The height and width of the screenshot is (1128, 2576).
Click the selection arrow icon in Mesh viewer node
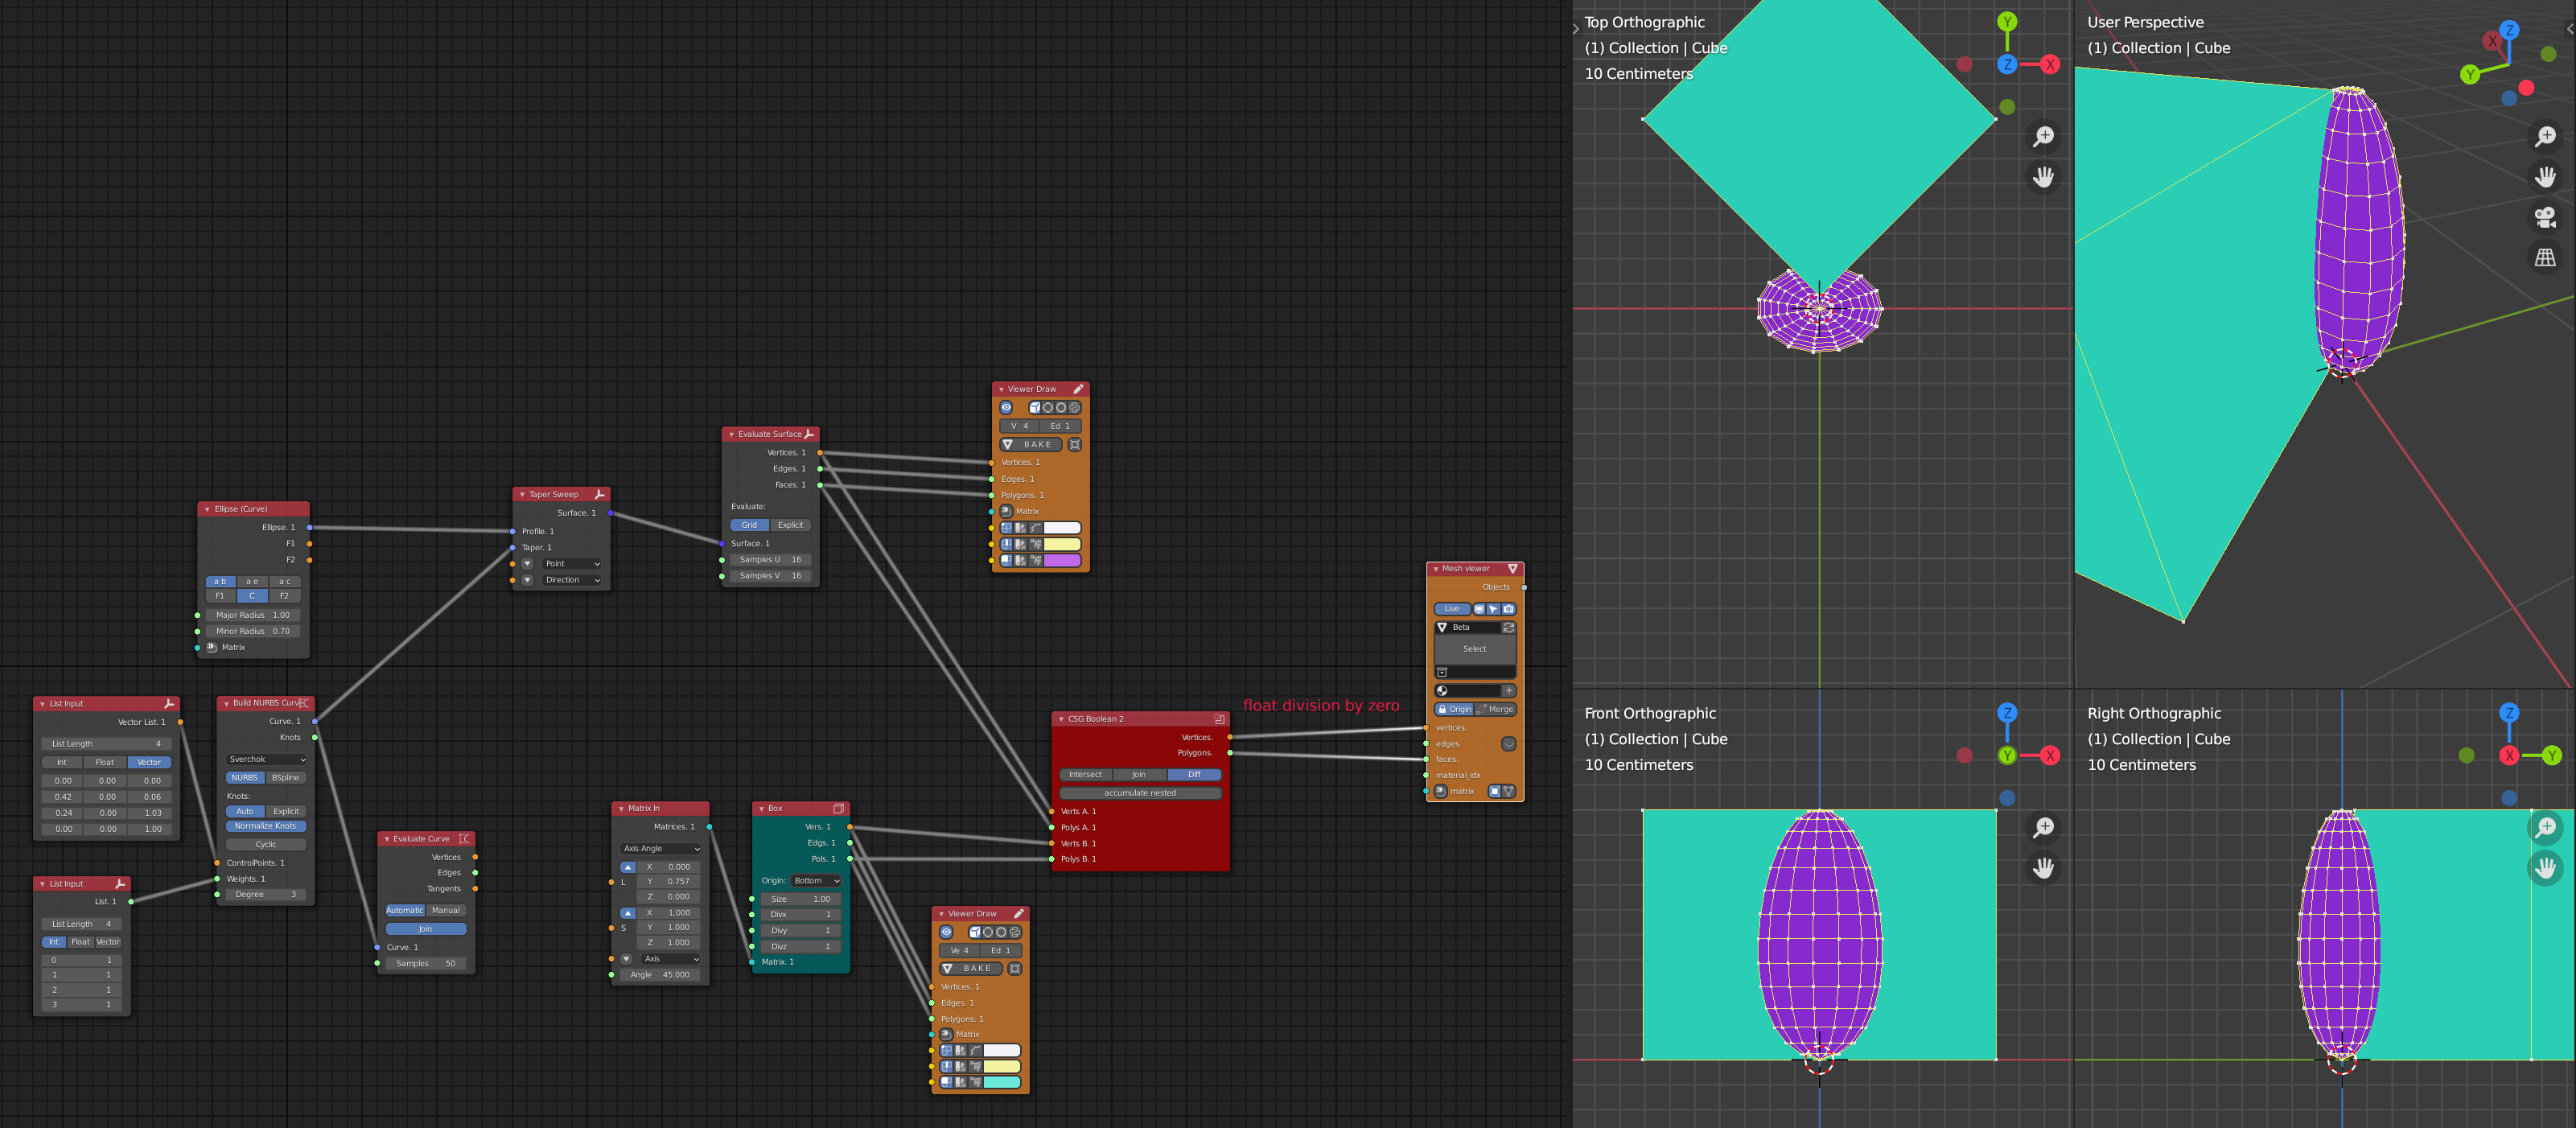point(1493,609)
